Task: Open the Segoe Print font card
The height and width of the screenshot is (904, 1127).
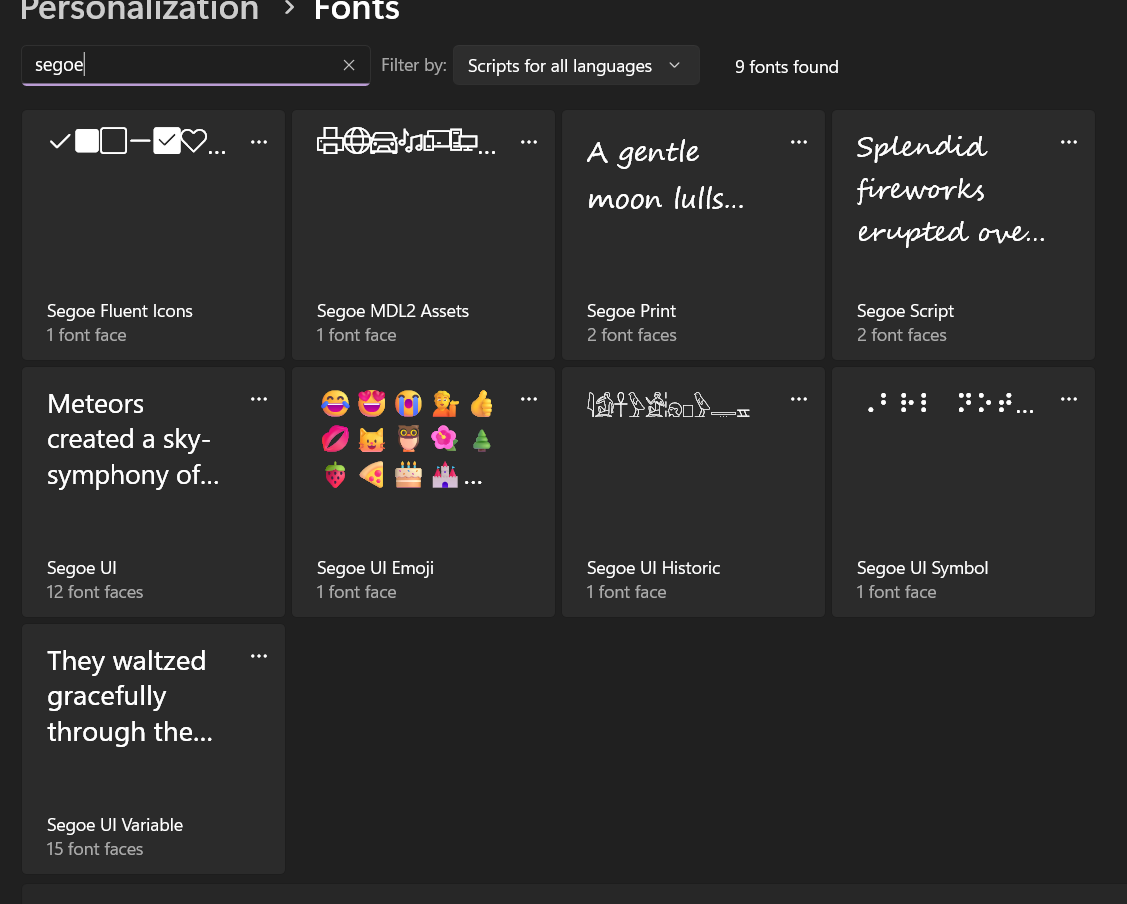Action: click(x=693, y=235)
